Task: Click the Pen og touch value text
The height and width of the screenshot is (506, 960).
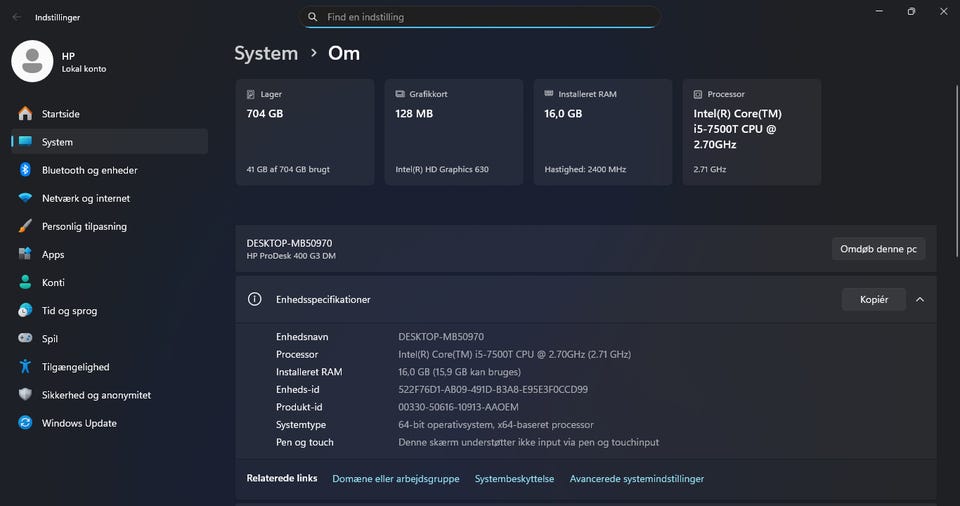Action: click(528, 442)
